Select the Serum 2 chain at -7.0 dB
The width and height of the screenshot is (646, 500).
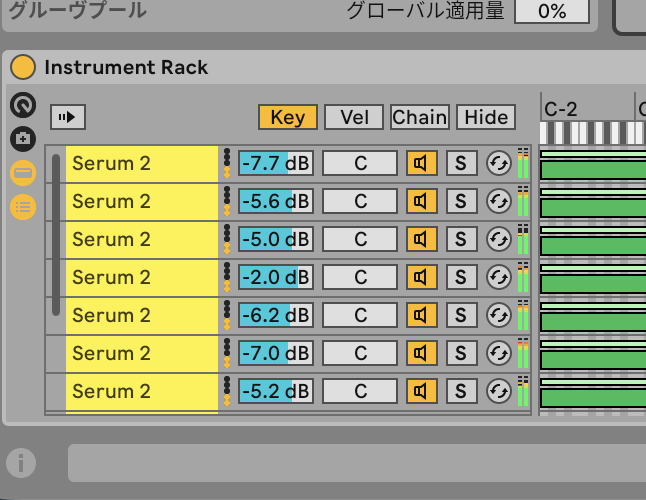[142, 353]
